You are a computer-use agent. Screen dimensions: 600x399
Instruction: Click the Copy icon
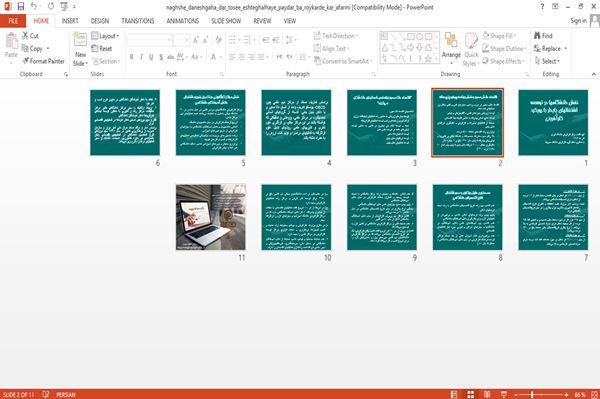pyautogui.click(x=25, y=48)
